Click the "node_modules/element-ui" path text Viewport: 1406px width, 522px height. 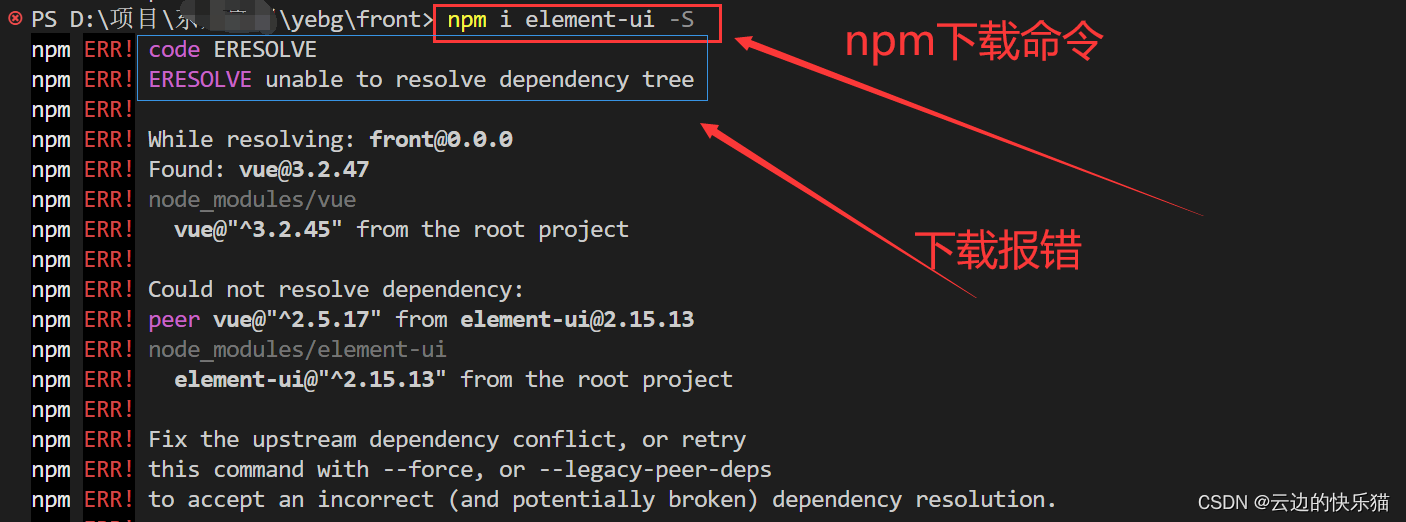[297, 350]
